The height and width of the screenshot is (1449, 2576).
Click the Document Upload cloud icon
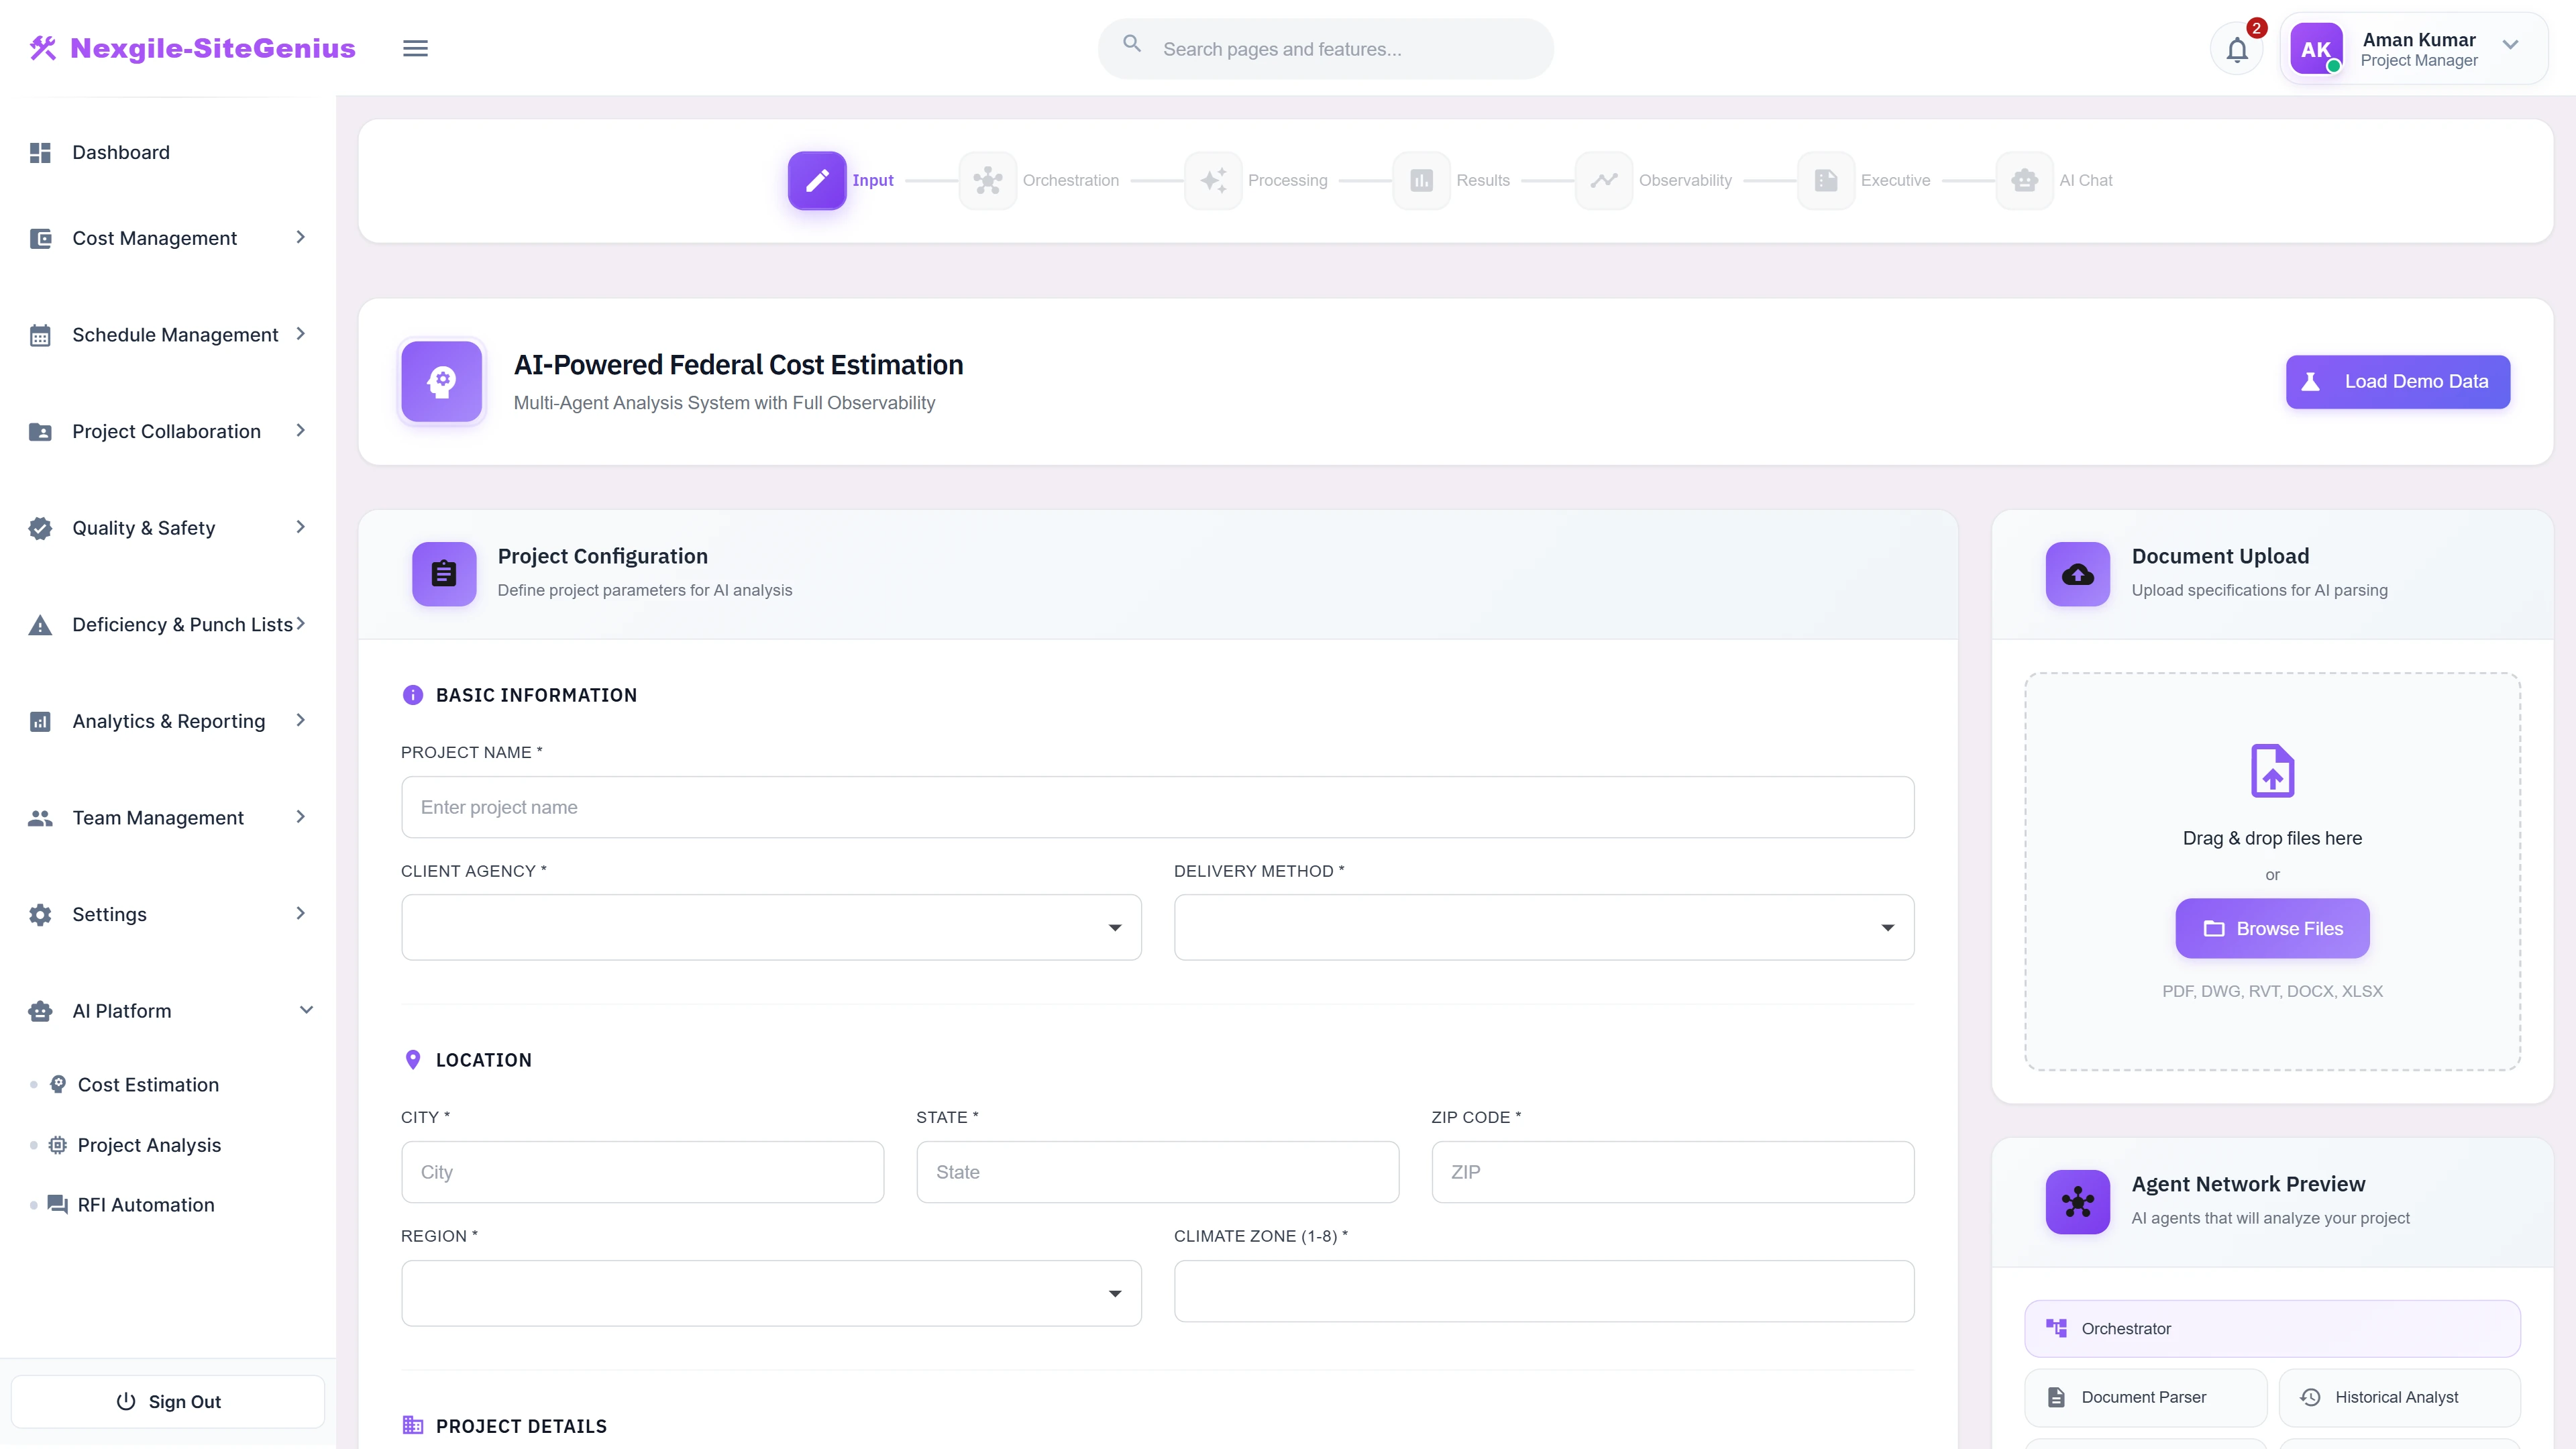pos(2077,574)
